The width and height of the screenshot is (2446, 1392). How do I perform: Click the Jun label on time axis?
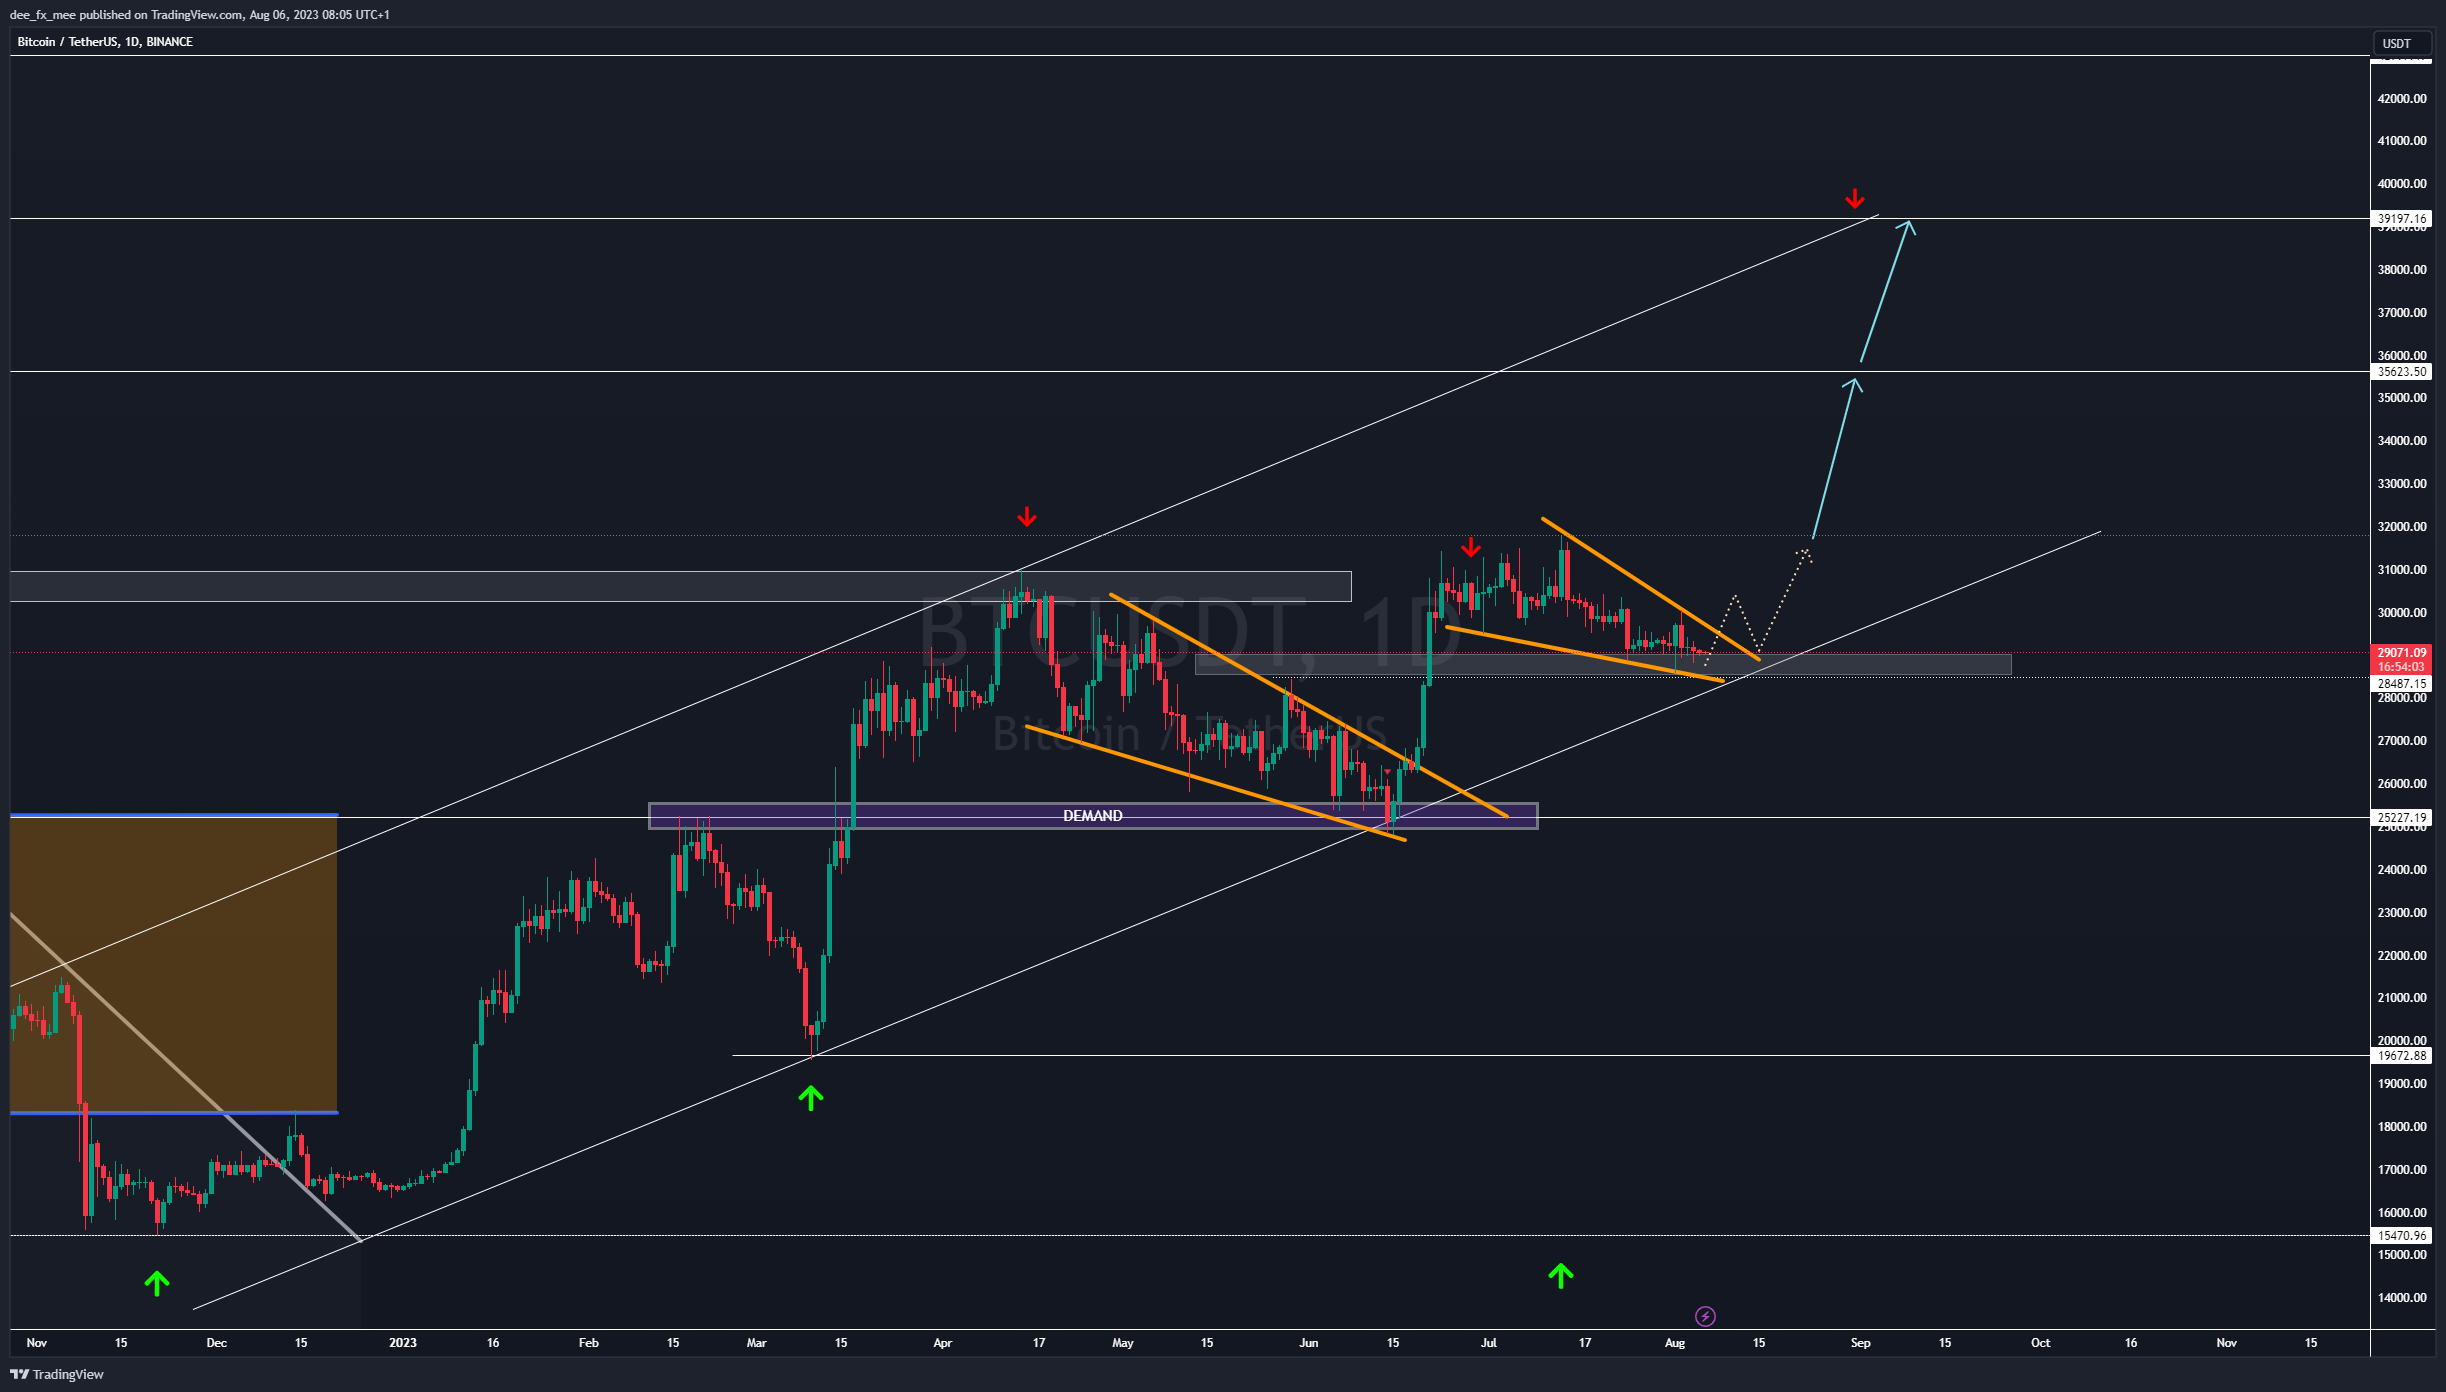point(1309,1343)
